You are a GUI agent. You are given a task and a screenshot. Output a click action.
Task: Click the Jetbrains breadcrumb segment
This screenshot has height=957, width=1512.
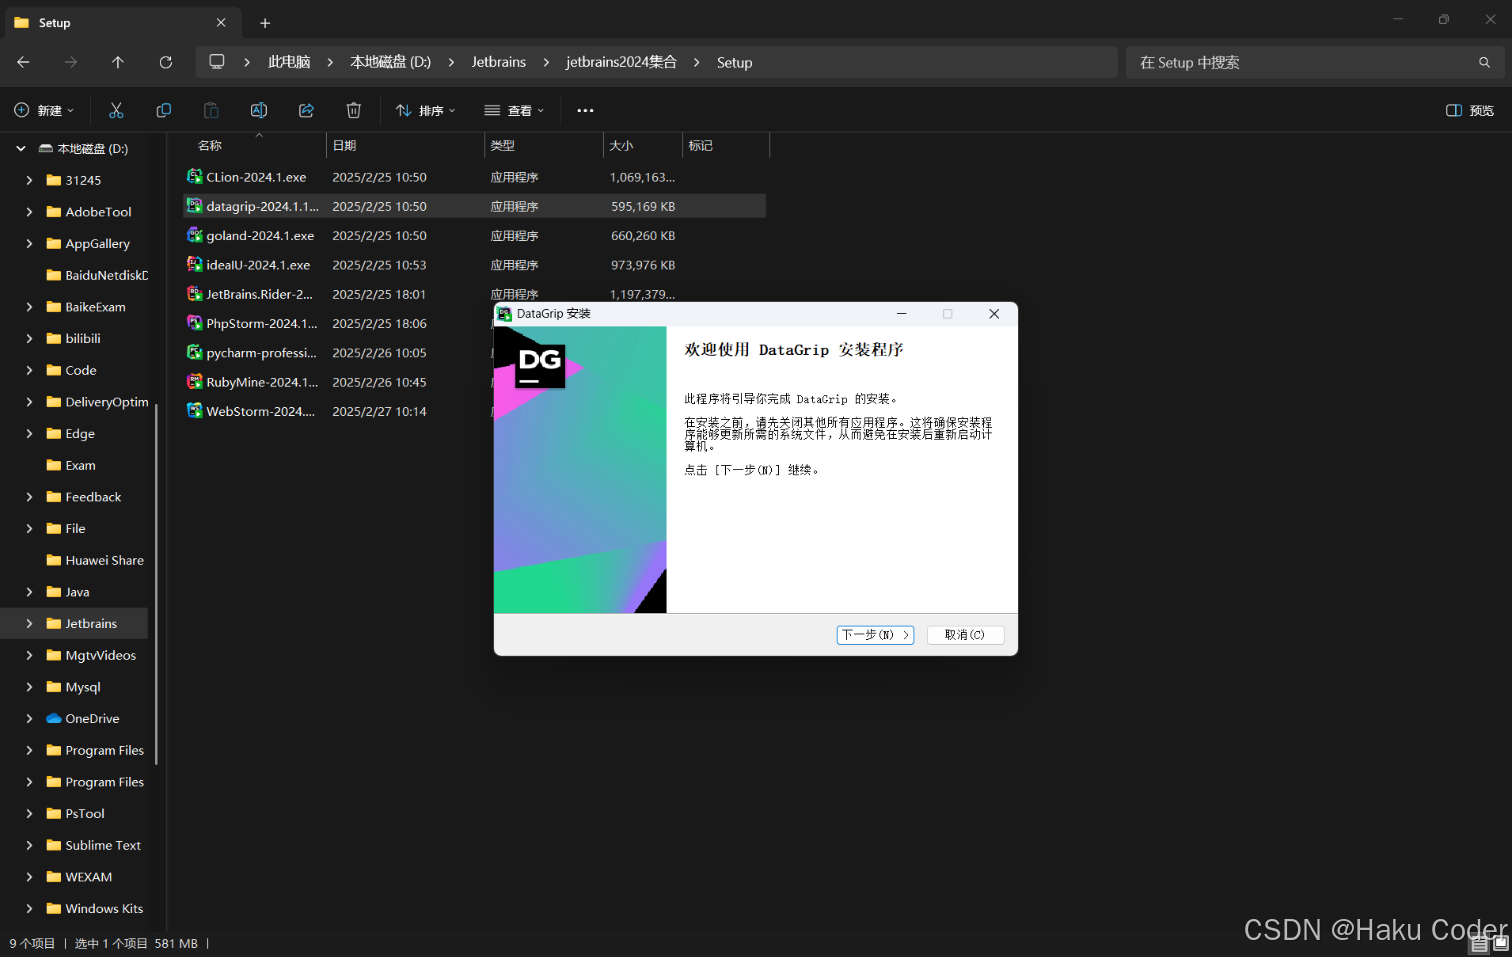click(x=499, y=62)
